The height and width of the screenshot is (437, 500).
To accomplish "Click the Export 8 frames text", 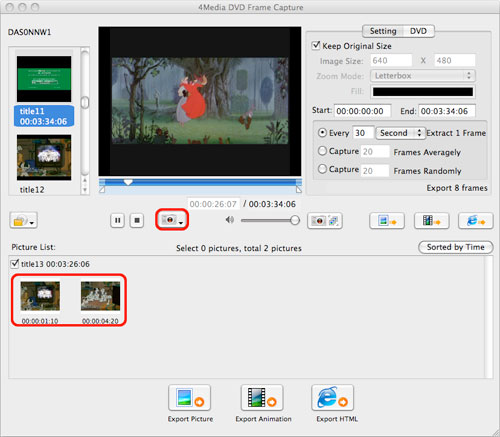I will pyautogui.click(x=457, y=188).
